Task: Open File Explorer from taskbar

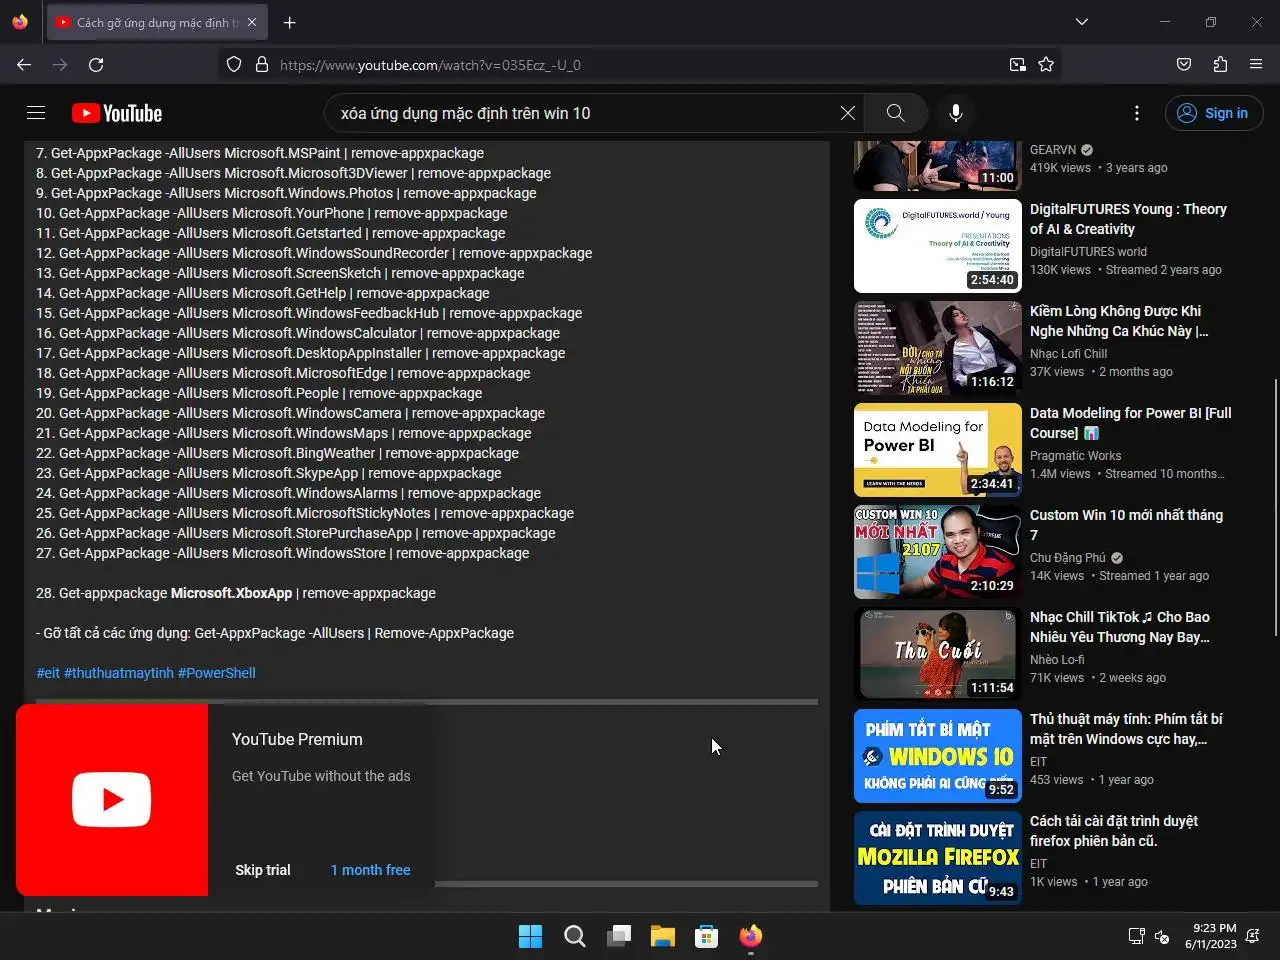Action: [662, 936]
